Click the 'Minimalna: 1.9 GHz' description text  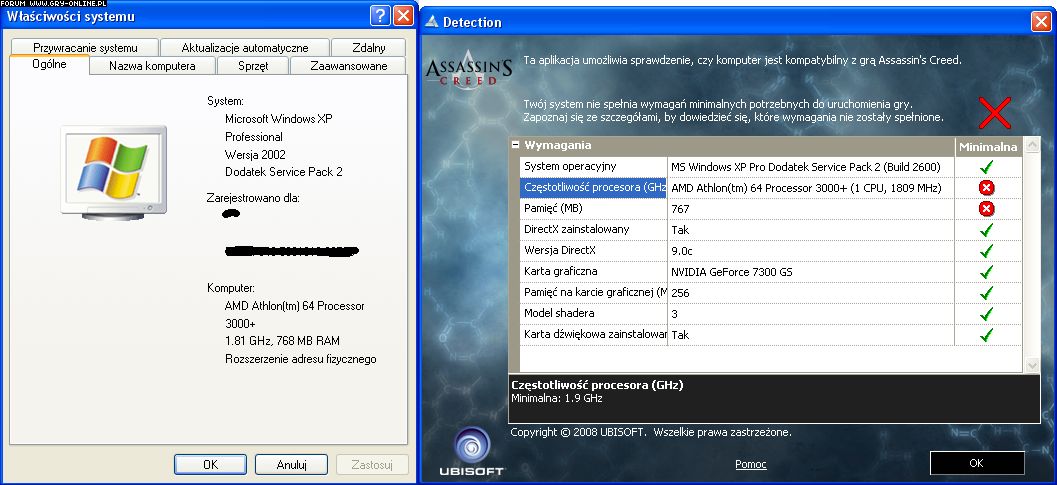pyautogui.click(x=557, y=398)
